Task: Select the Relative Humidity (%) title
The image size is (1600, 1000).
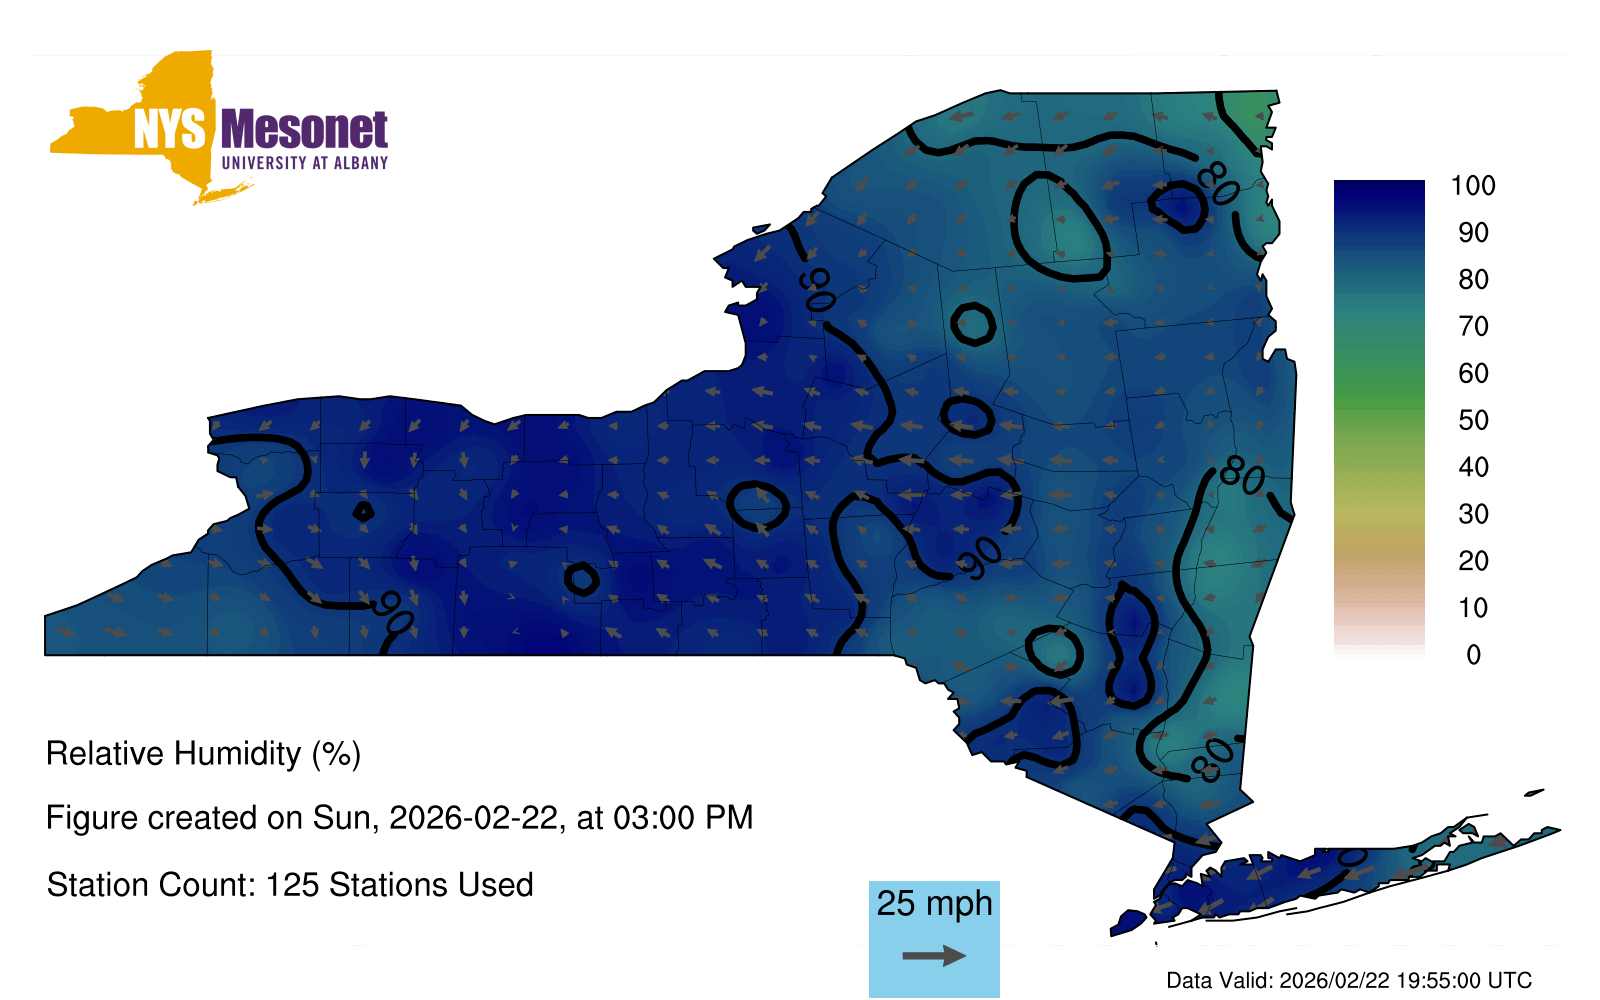Action: tap(203, 754)
